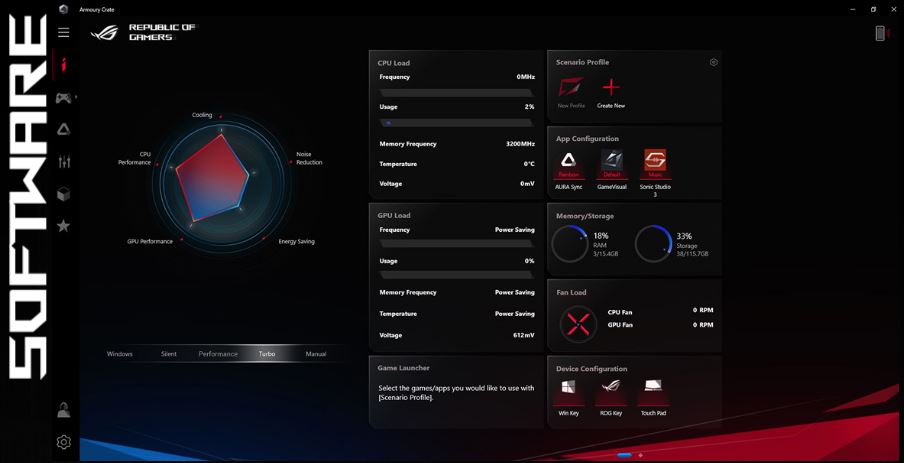
Task: Select the Home info icon in the sidebar
Action: point(64,65)
